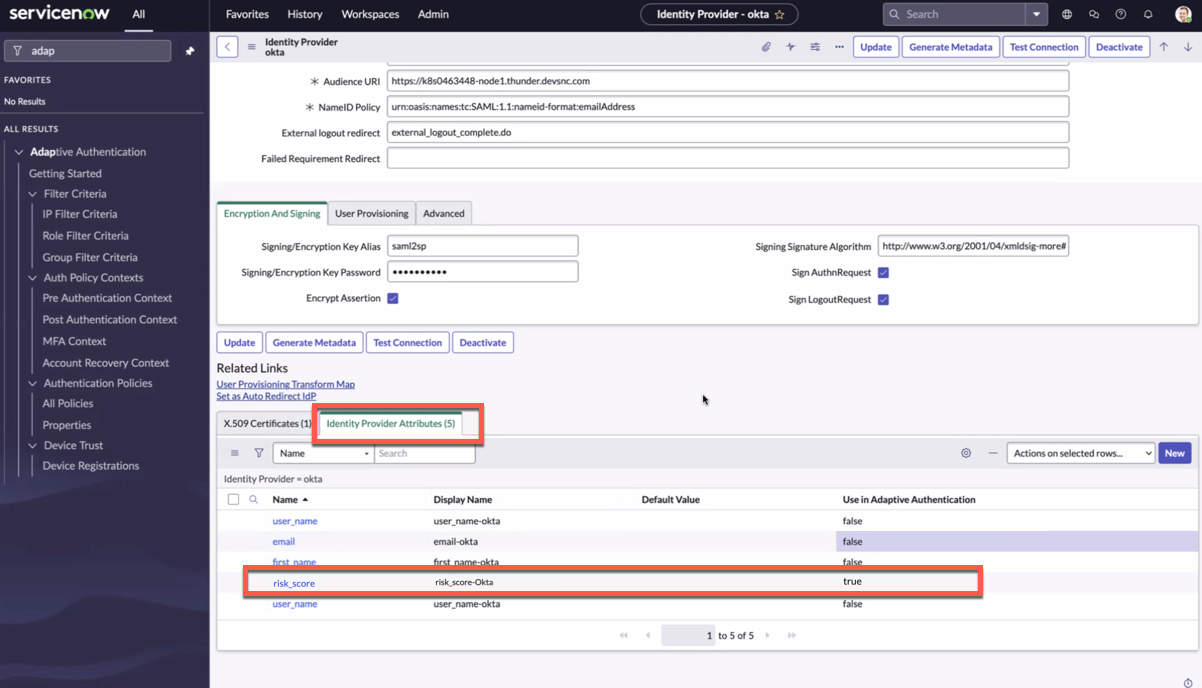The width and height of the screenshot is (1202, 688).
Task: Collapse Auth Policy Contexts group
Action: tap(33, 278)
